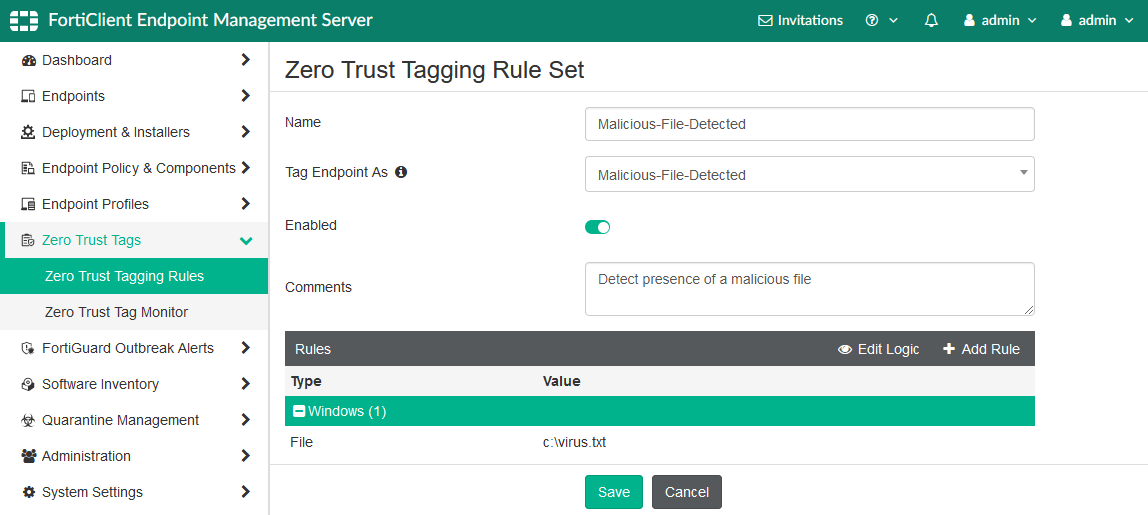Click the notifications bell icon
This screenshot has height=515, width=1148.
tap(931, 20)
